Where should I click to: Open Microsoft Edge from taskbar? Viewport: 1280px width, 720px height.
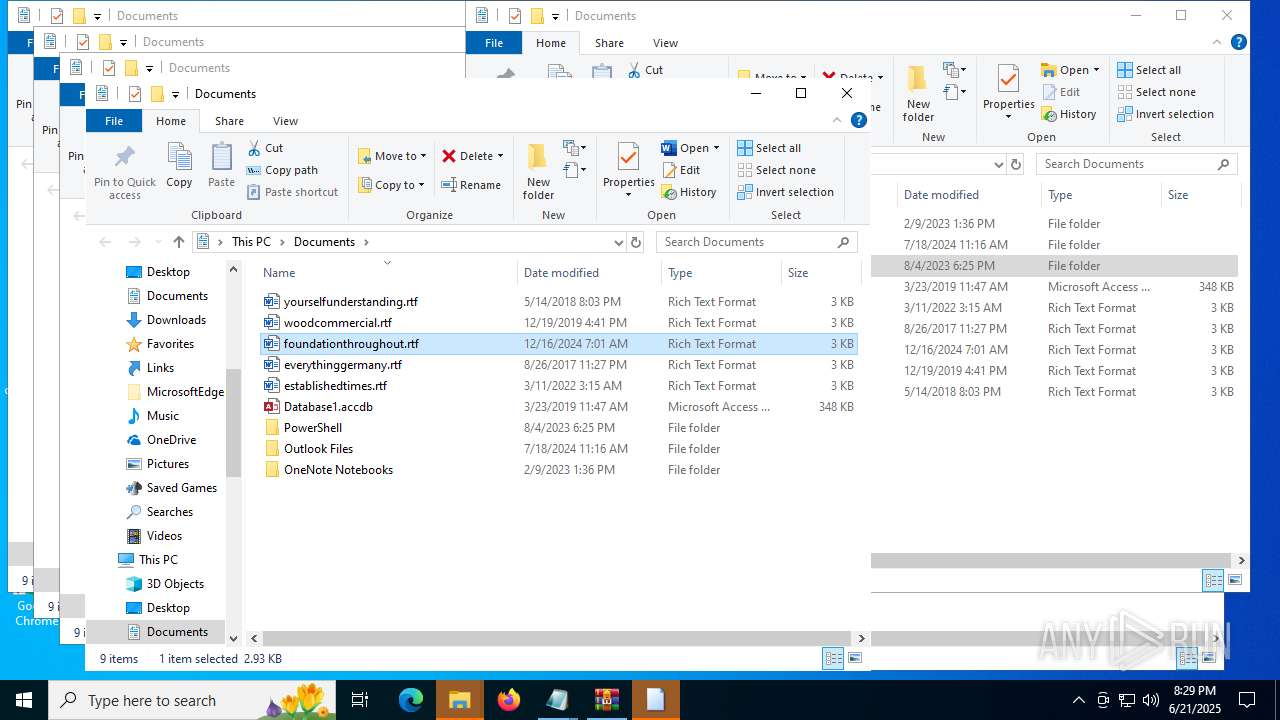411,700
